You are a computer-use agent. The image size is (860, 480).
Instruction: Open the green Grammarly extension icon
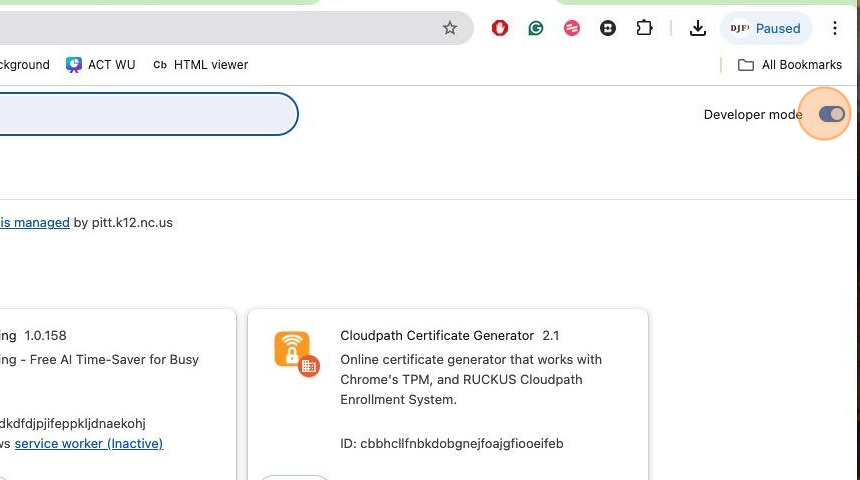535,28
